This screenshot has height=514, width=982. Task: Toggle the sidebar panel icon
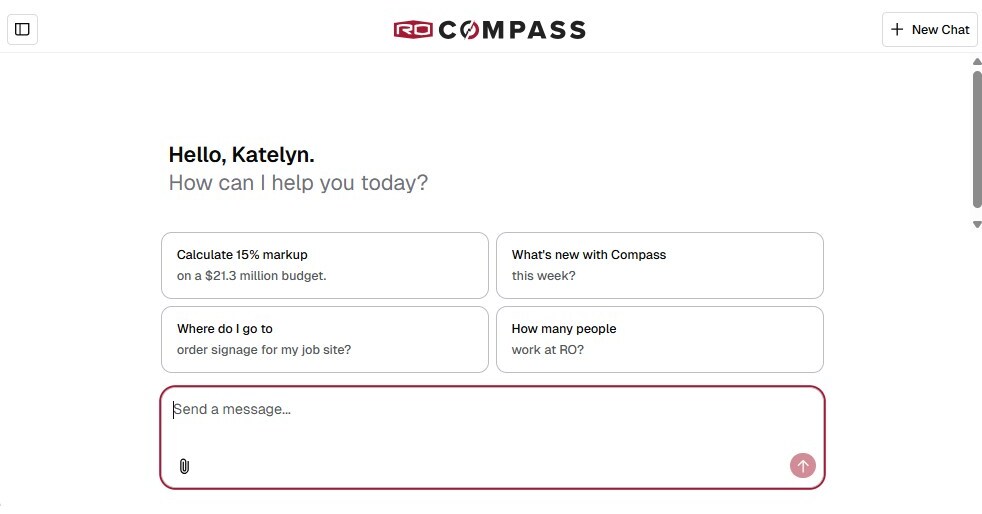[x=22, y=29]
